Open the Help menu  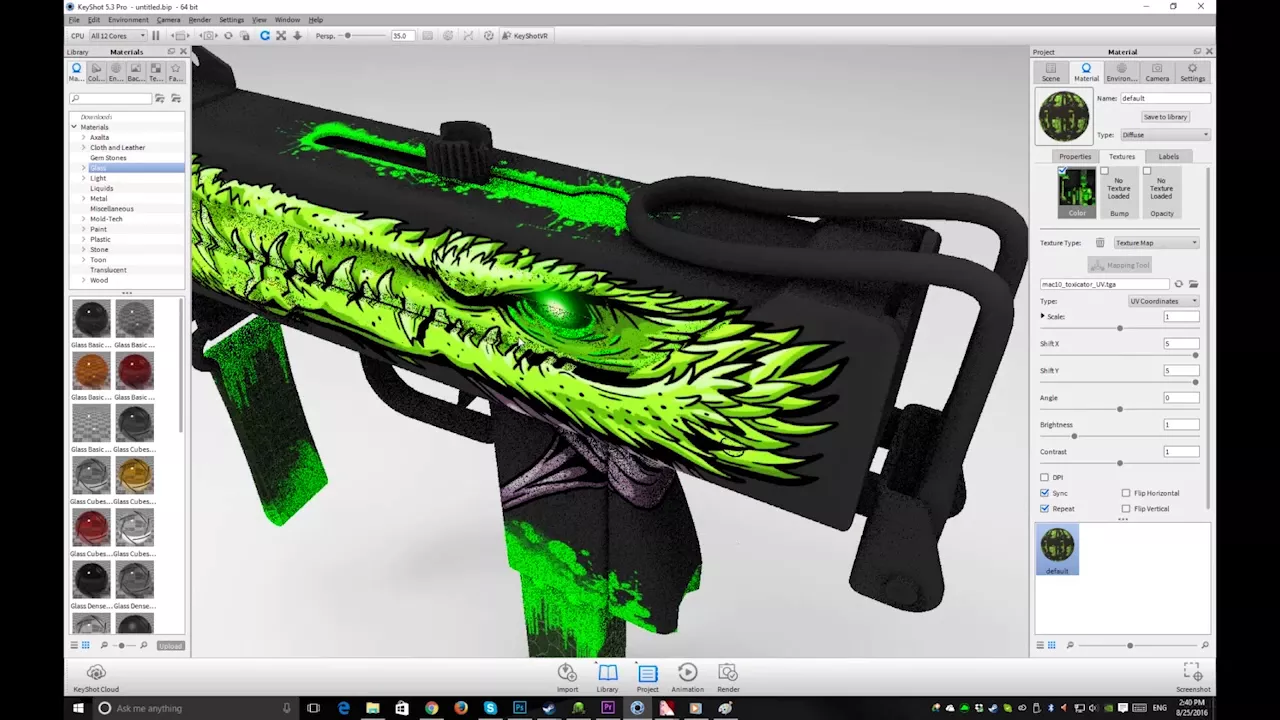(316, 20)
